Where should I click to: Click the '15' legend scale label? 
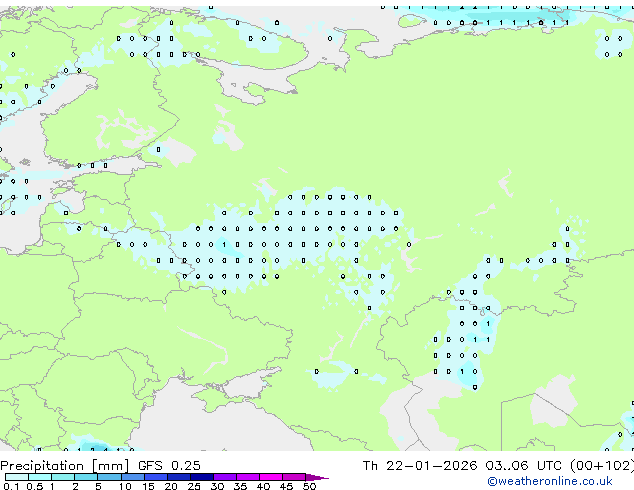(148, 486)
